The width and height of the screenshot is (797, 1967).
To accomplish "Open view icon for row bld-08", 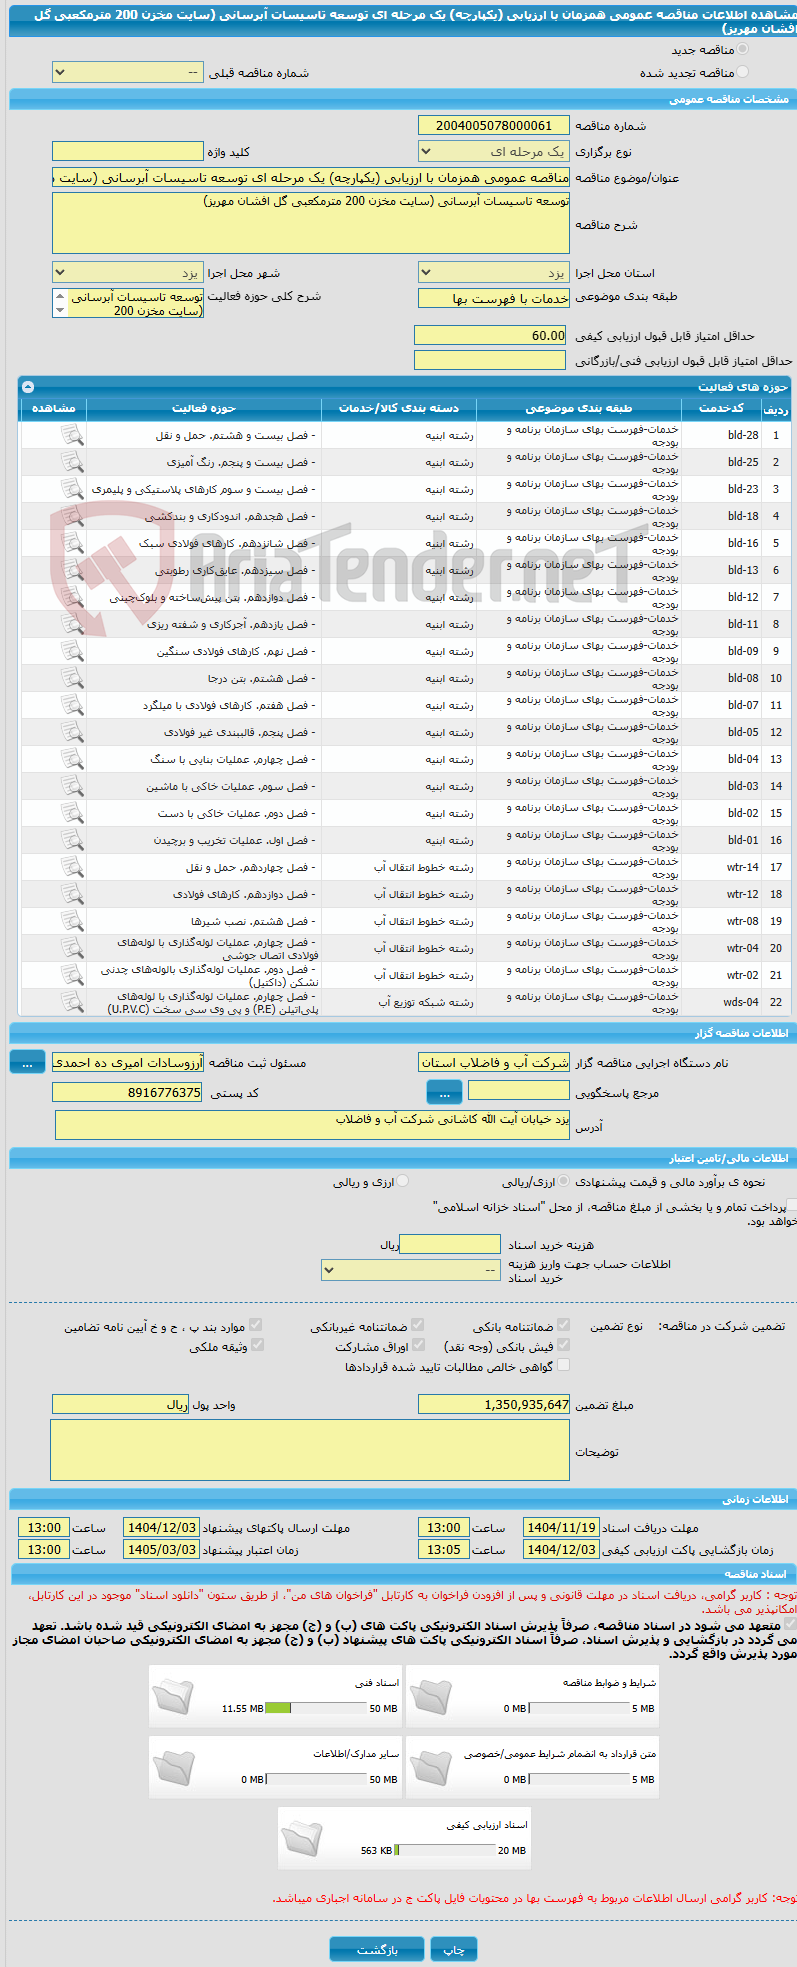I will pyautogui.click(x=72, y=678).
